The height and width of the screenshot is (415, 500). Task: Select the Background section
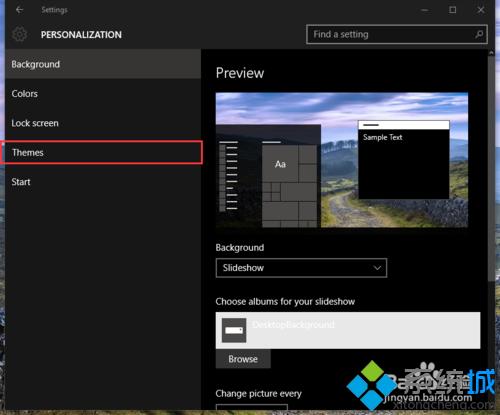pyautogui.click(x=103, y=64)
